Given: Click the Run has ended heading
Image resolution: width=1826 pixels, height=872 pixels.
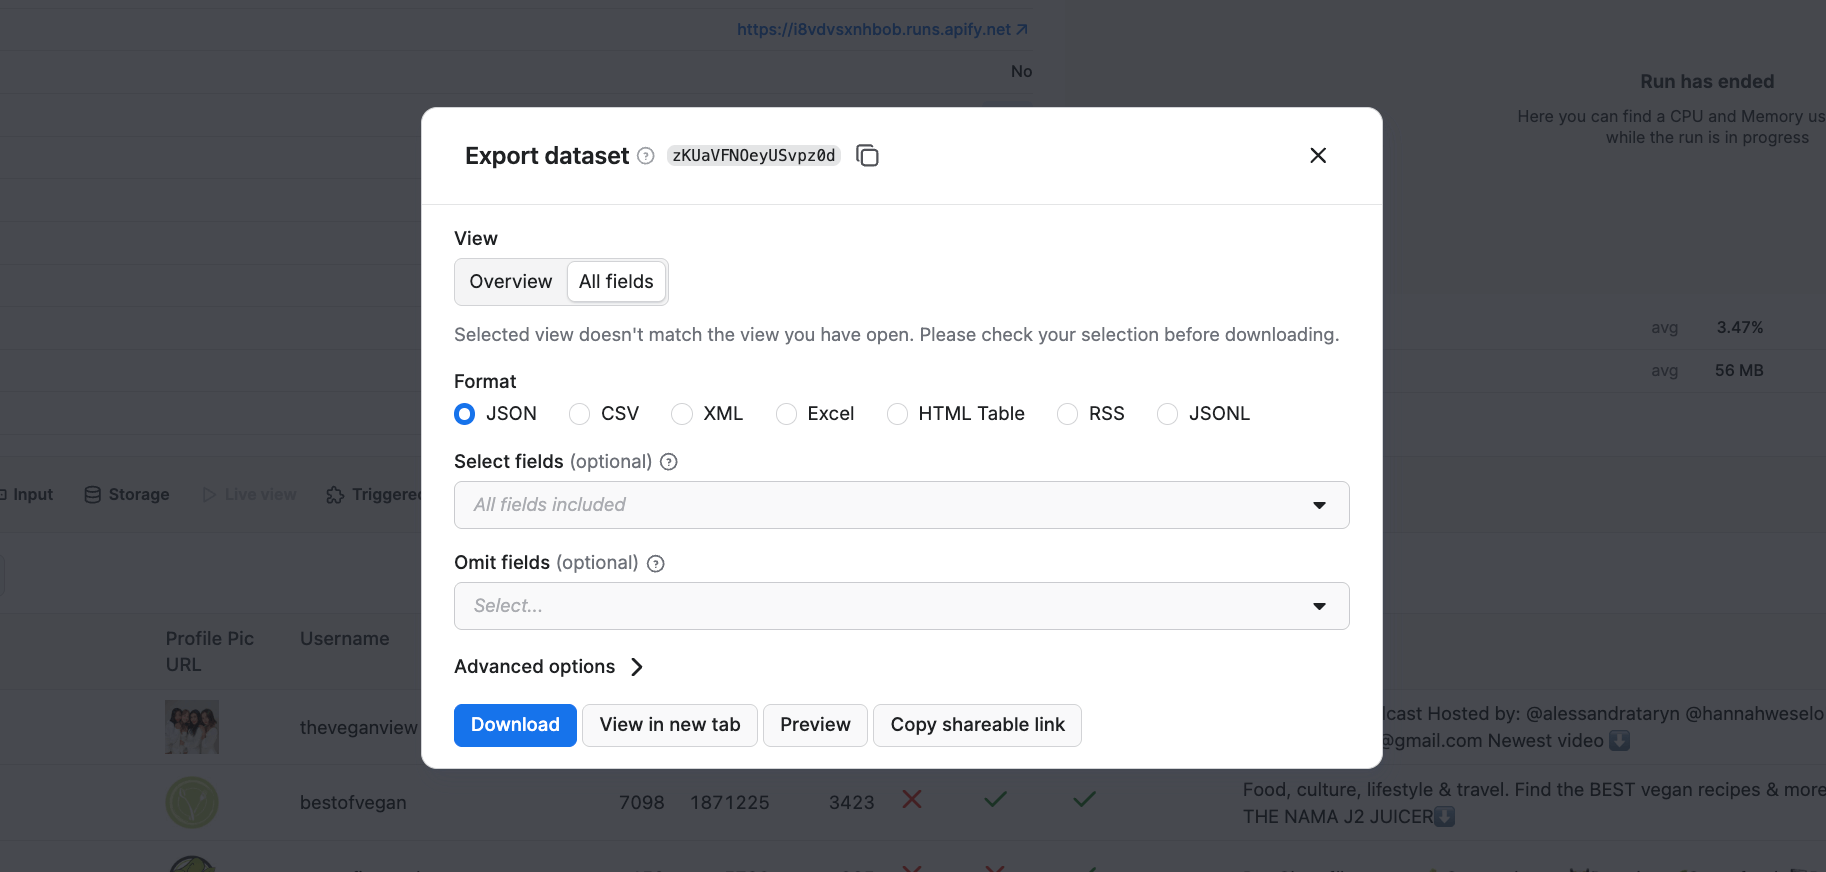Looking at the screenshot, I should coord(1707,82).
